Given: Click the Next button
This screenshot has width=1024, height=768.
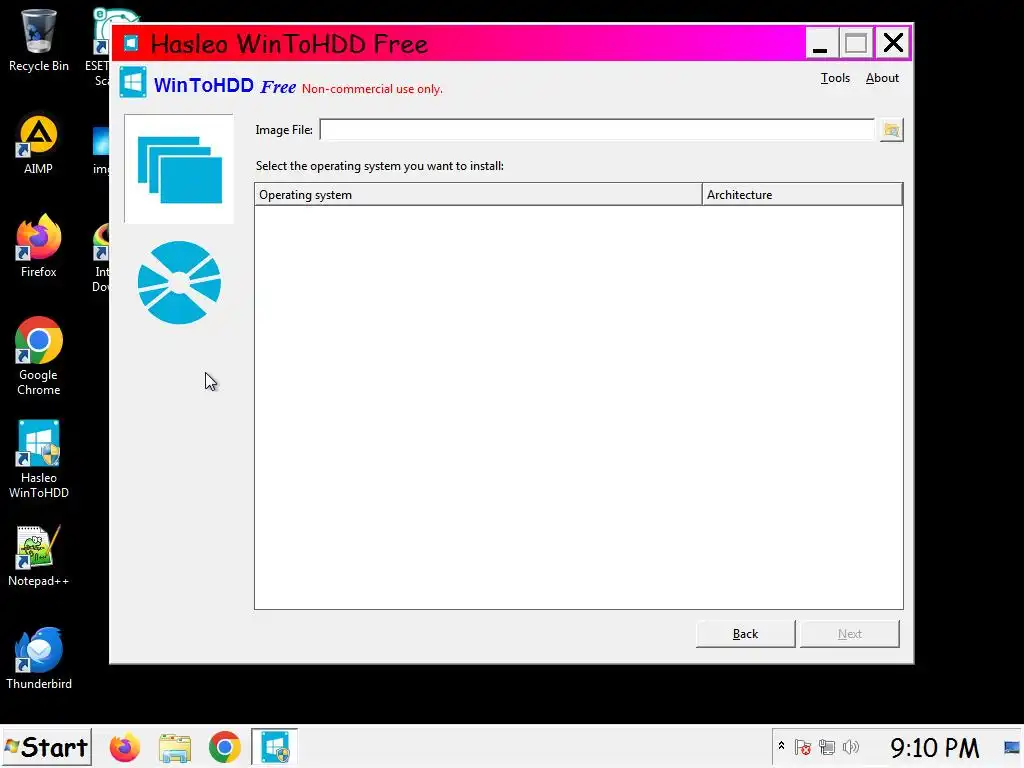Looking at the screenshot, I should pos(850,633).
